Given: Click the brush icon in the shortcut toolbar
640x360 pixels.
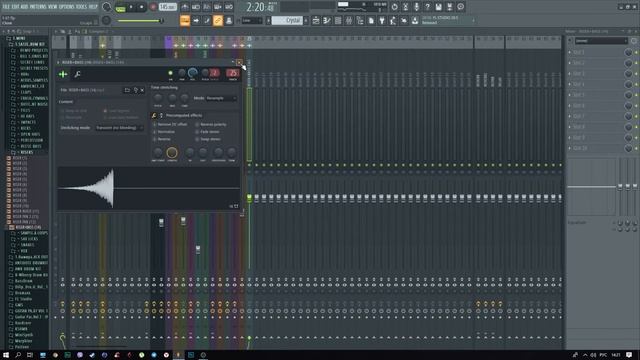Looking at the screenshot, I should [207, 20].
